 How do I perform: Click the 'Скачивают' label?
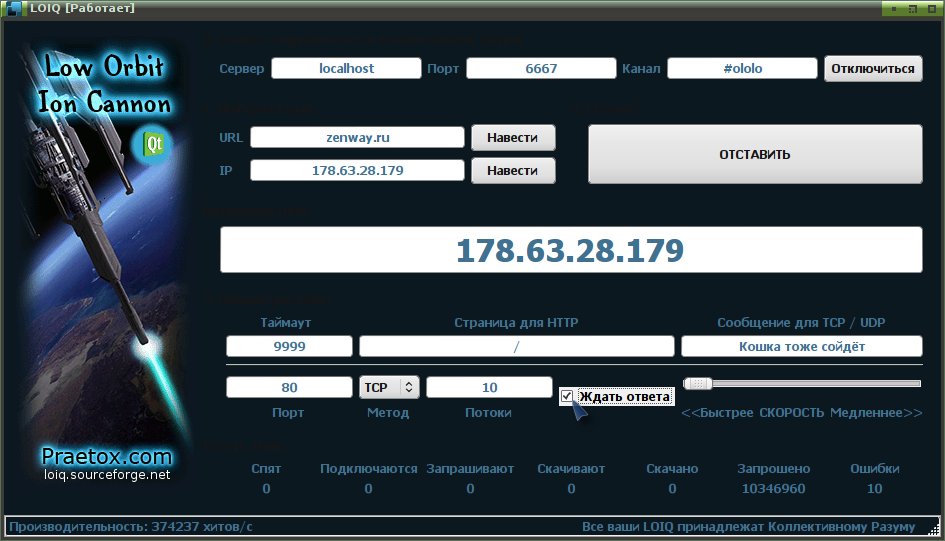click(571, 469)
